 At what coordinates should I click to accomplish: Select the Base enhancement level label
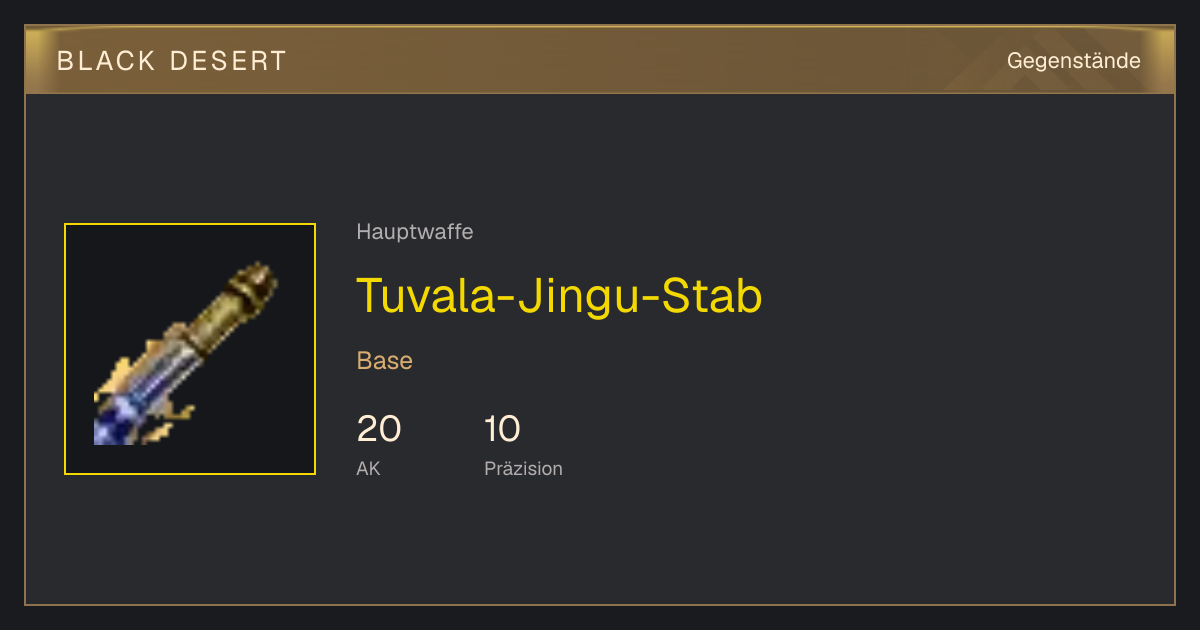[385, 361]
